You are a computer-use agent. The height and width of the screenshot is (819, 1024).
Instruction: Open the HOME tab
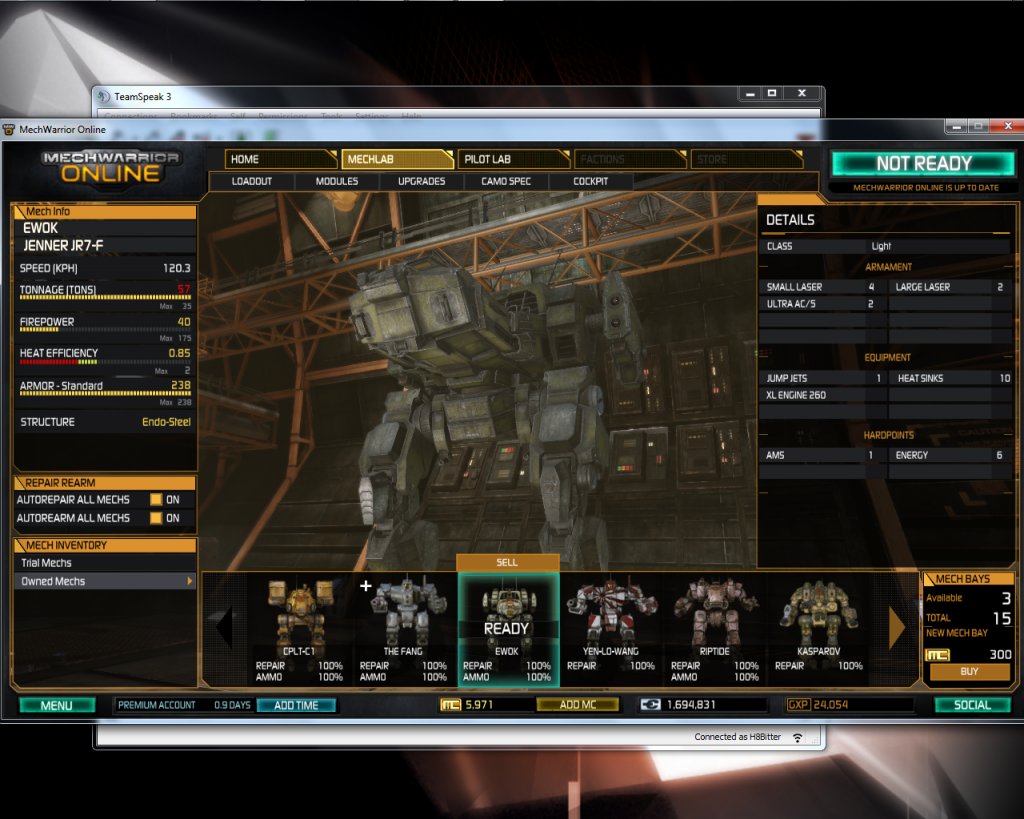coord(281,159)
